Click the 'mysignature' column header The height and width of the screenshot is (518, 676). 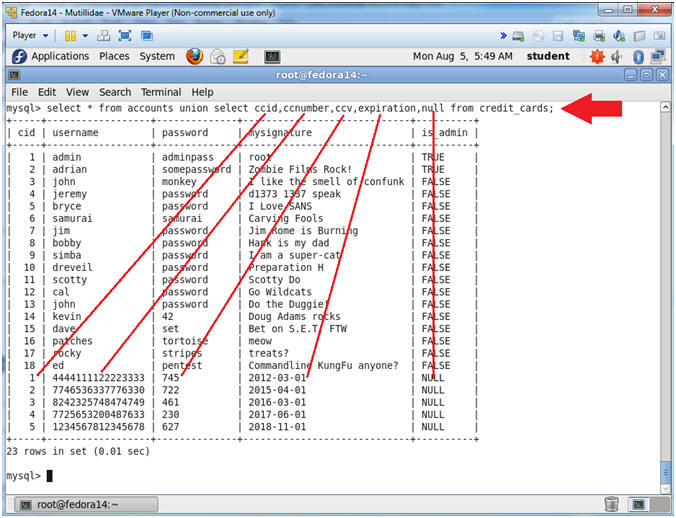tap(280, 133)
